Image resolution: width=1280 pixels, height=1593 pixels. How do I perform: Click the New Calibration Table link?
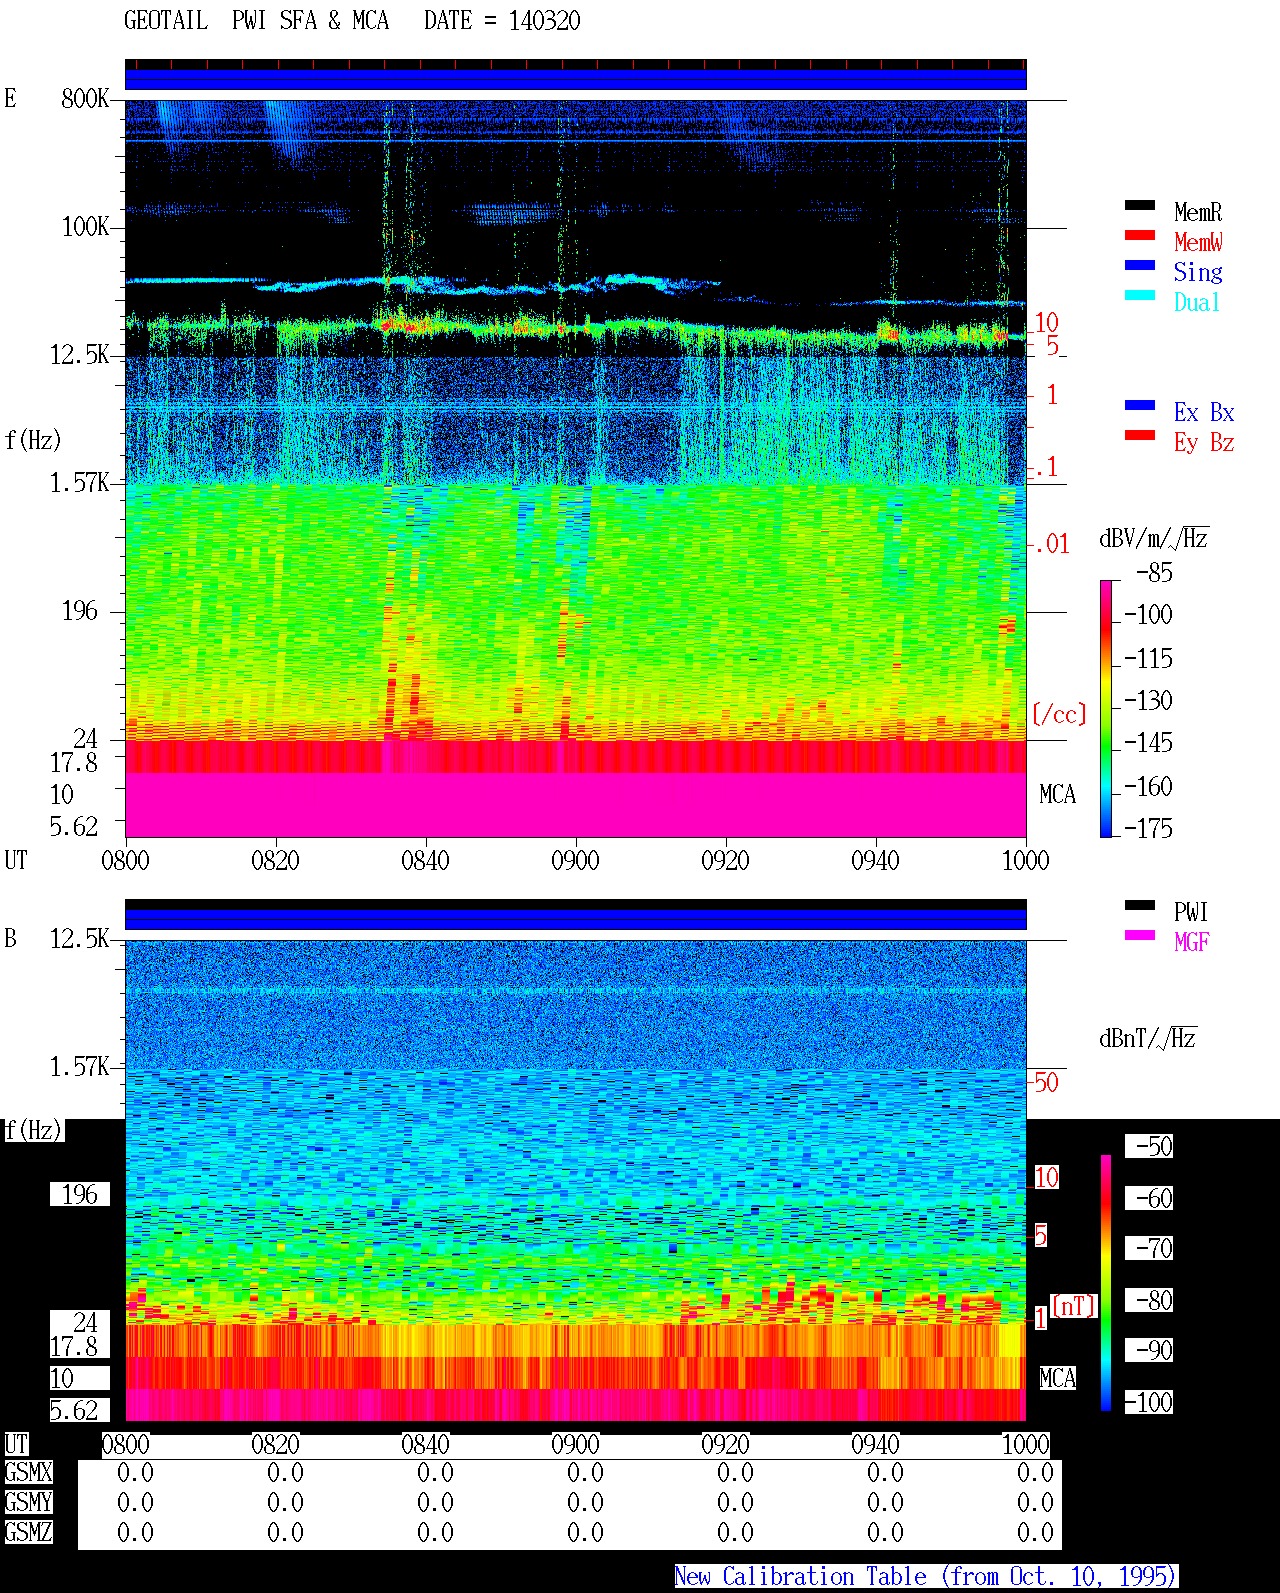926,1577
